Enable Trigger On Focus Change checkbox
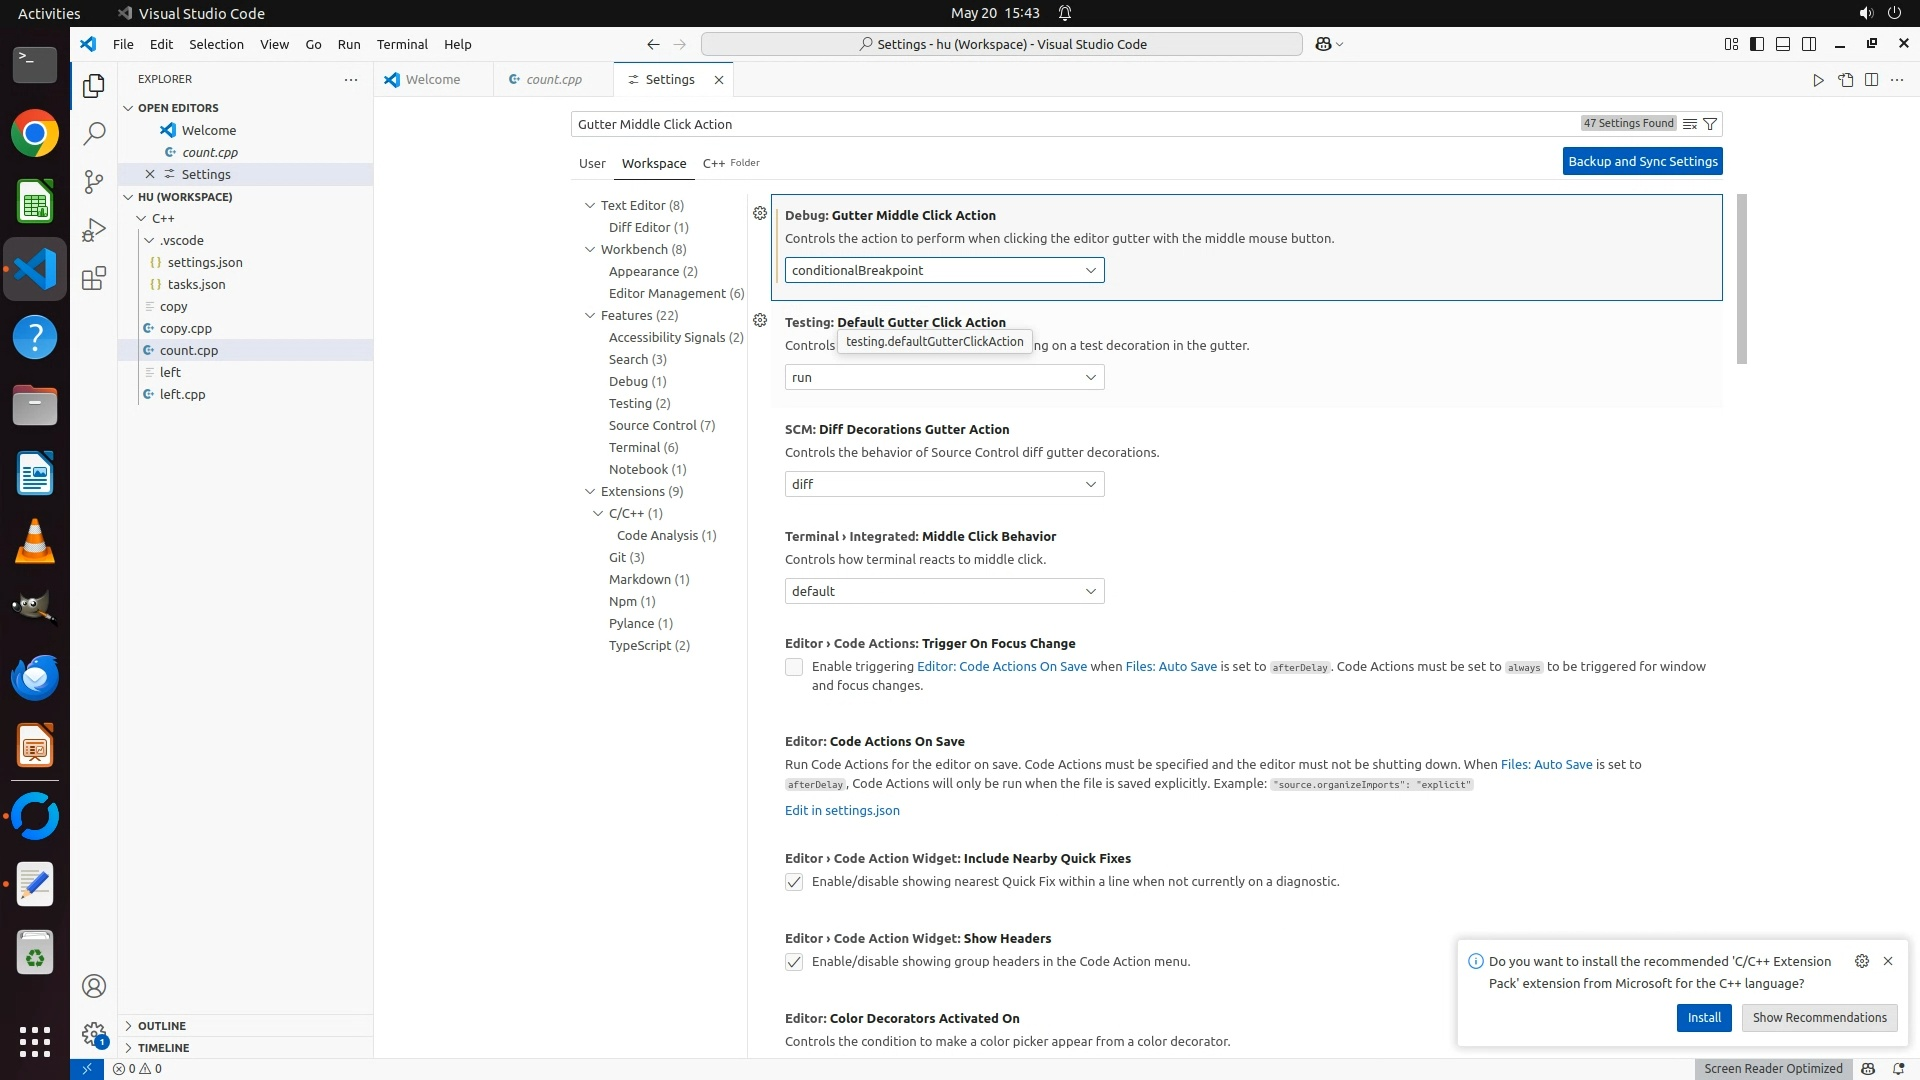The width and height of the screenshot is (1920, 1080). (x=794, y=667)
